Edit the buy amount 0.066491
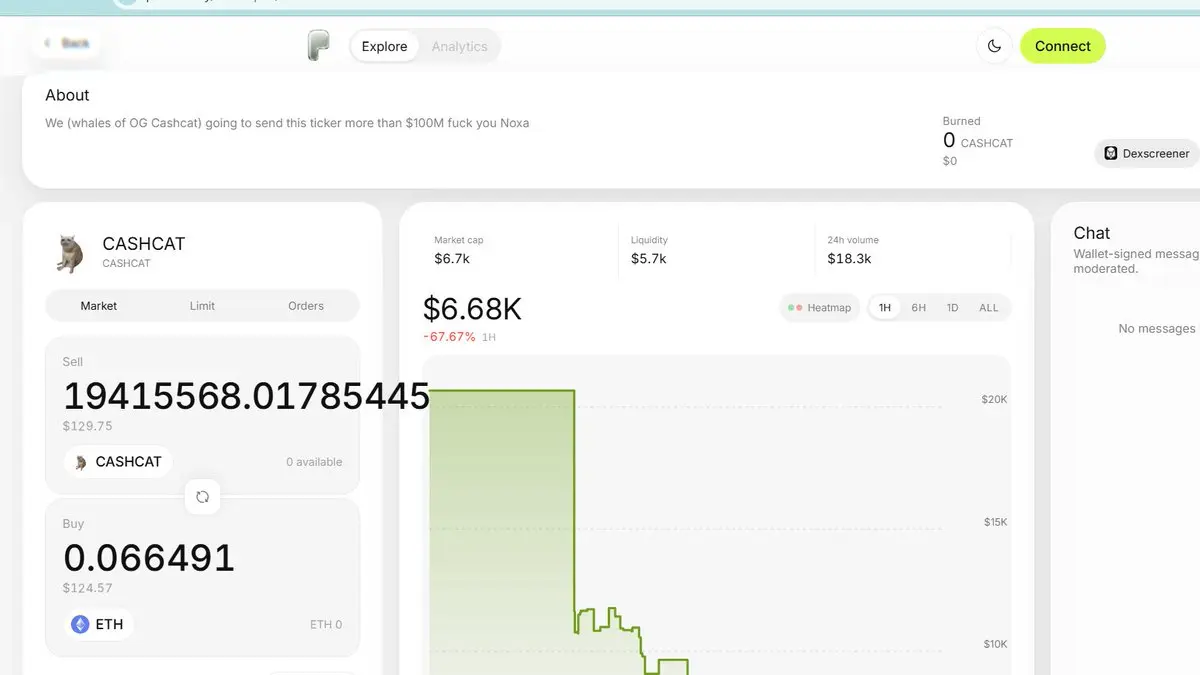Screen dimensions: 1200x675 click(x=149, y=558)
